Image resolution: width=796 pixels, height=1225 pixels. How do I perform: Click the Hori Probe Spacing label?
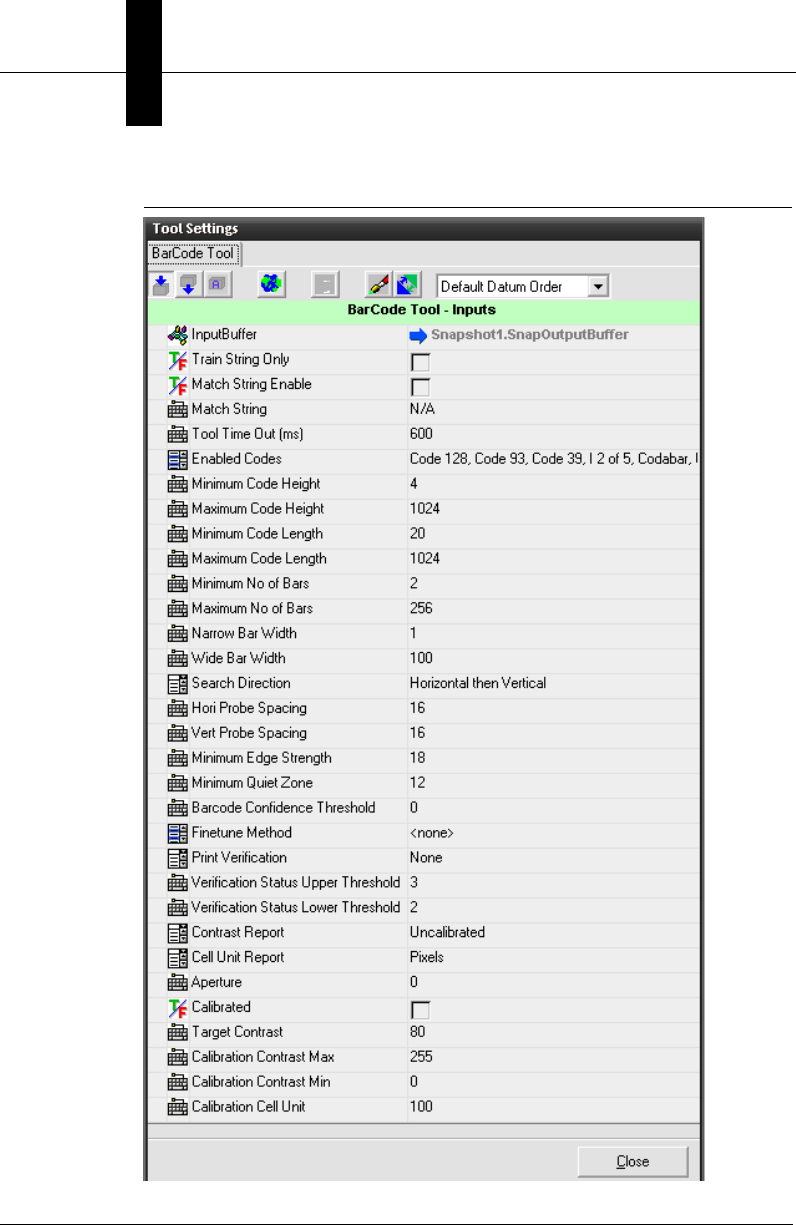(249, 709)
